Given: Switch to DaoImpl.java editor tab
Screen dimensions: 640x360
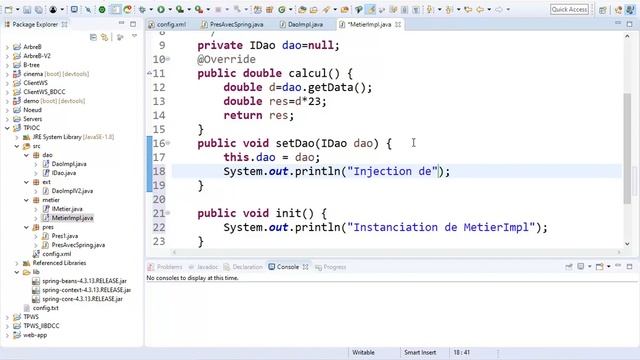Looking at the screenshot, I should pyautogui.click(x=302, y=24).
